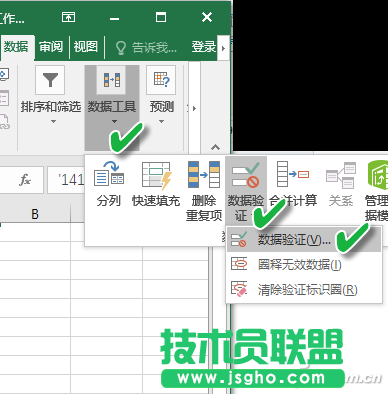The image size is (388, 394).
Task: Minimize the Excel window
Action: click(114, 18)
